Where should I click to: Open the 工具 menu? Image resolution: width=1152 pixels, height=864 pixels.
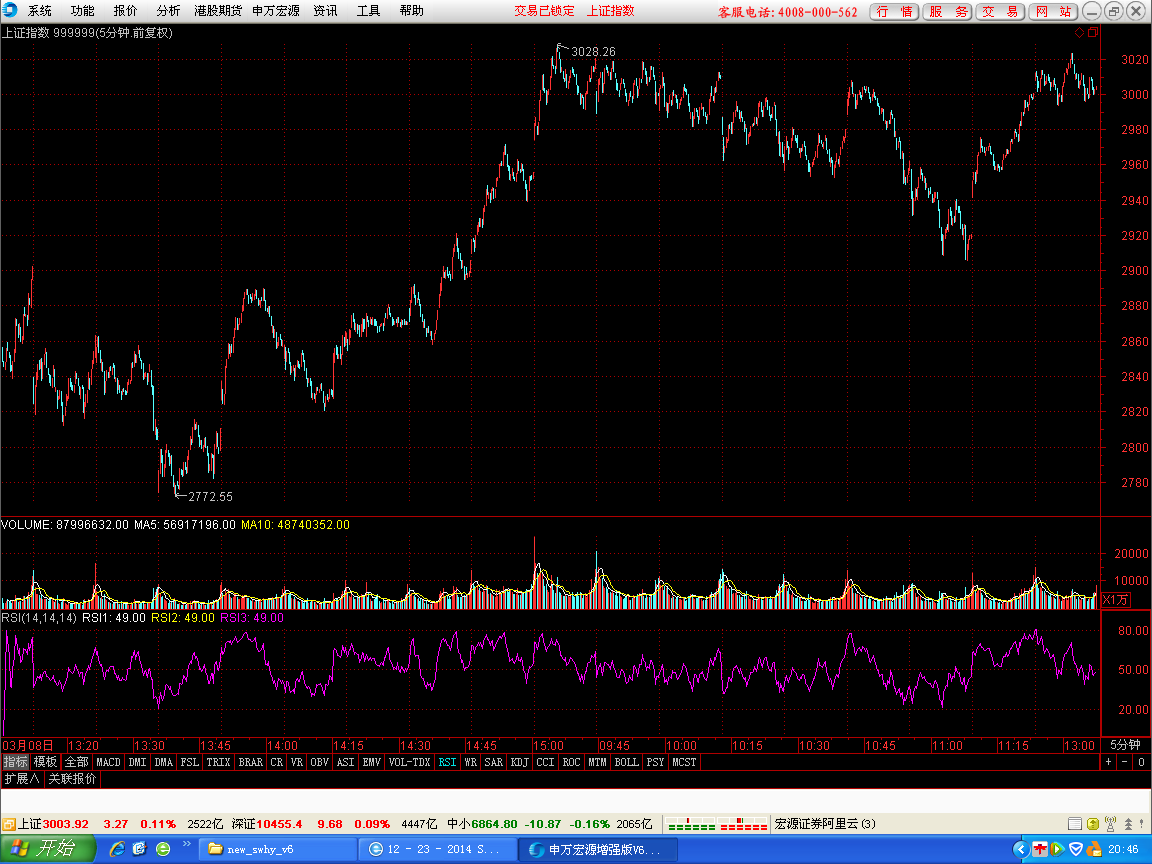[x=369, y=11]
